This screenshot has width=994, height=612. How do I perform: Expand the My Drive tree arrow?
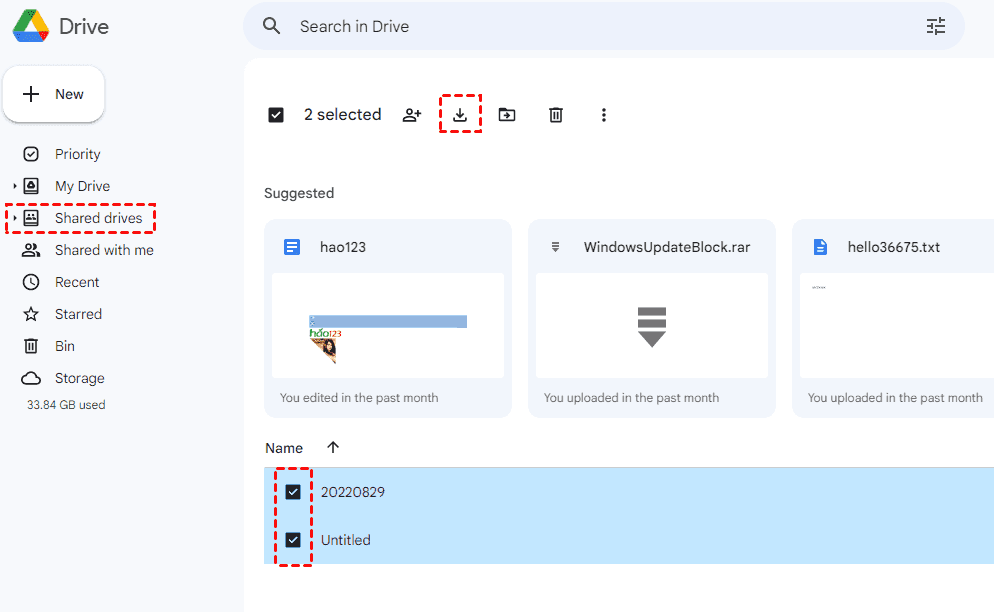coord(15,186)
